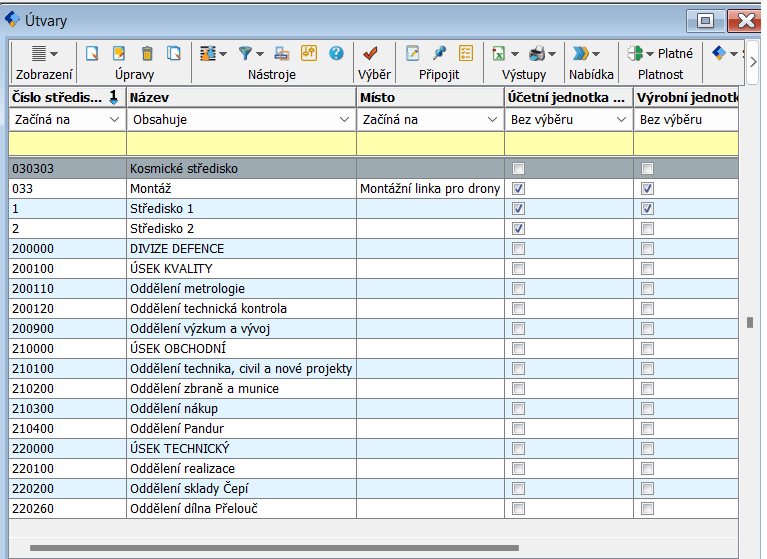Click the delete trash can icon
Image resolution: width=767 pixels, height=559 pixels.
click(147, 54)
